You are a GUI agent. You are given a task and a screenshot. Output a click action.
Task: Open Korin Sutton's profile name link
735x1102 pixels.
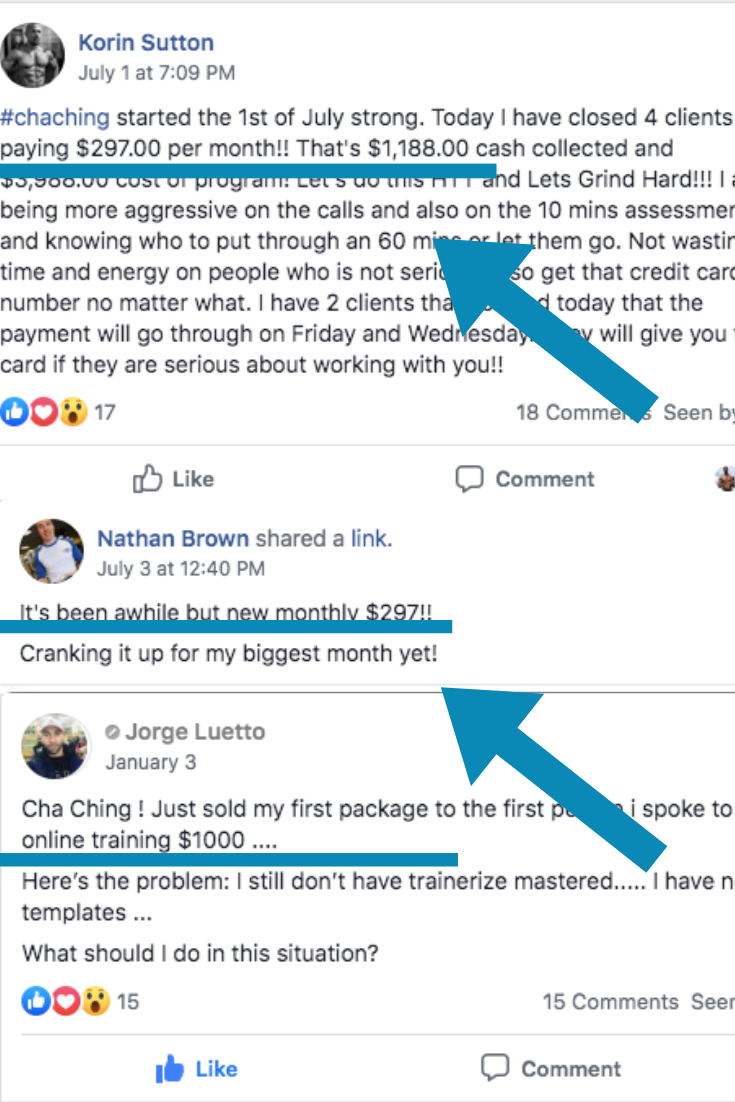146,42
